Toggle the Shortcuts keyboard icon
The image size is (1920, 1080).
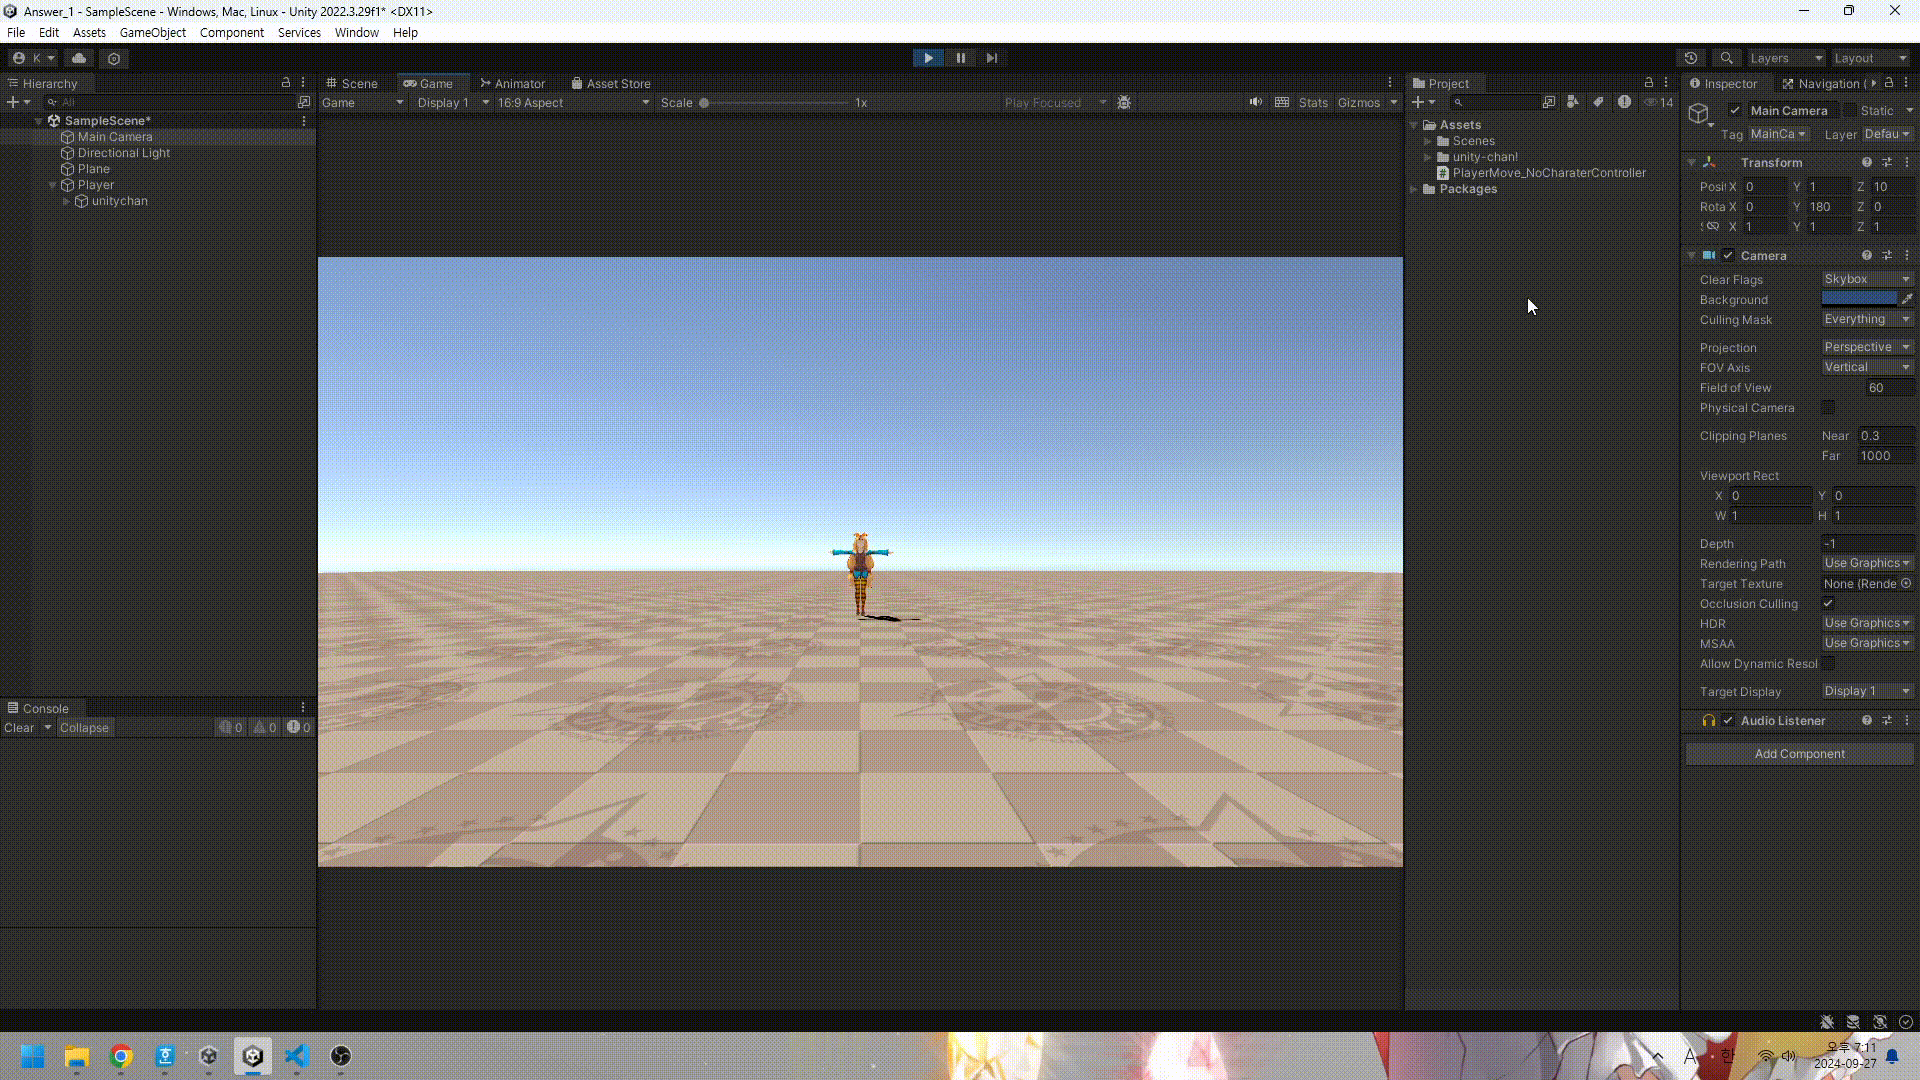[1282, 102]
